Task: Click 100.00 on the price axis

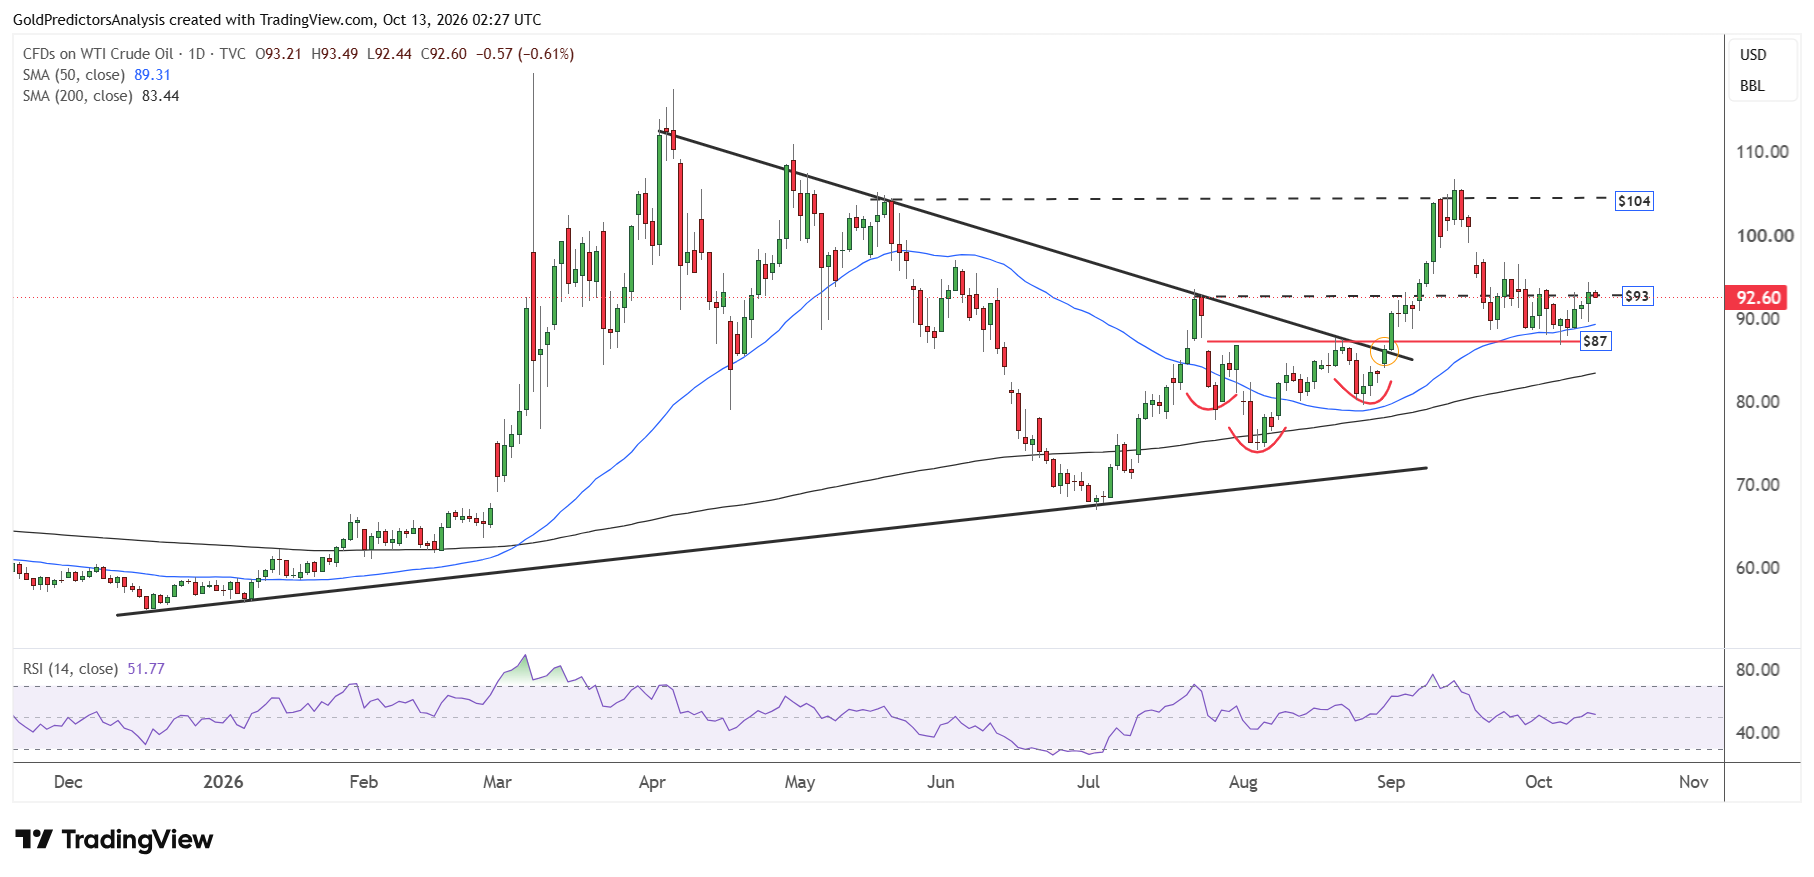Action: 1765,236
